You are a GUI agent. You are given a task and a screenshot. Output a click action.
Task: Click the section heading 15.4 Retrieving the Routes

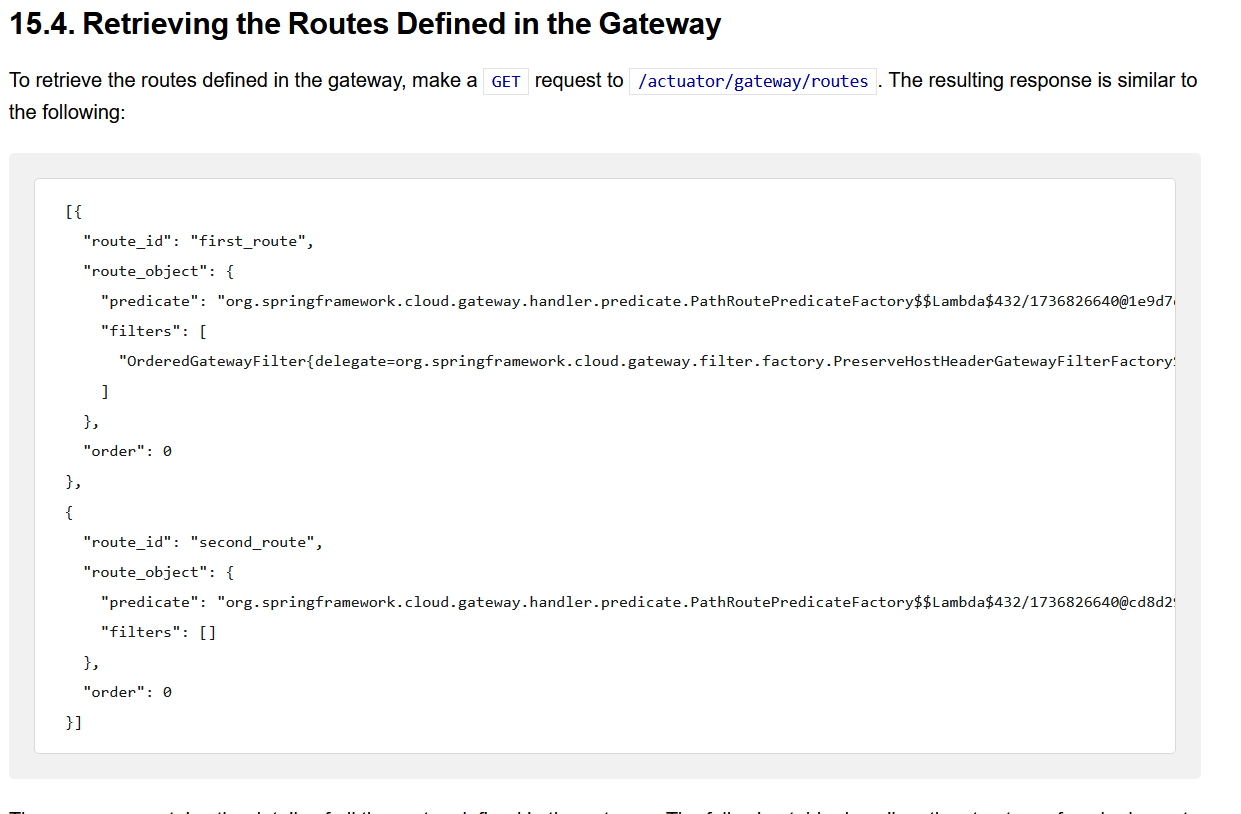click(364, 24)
